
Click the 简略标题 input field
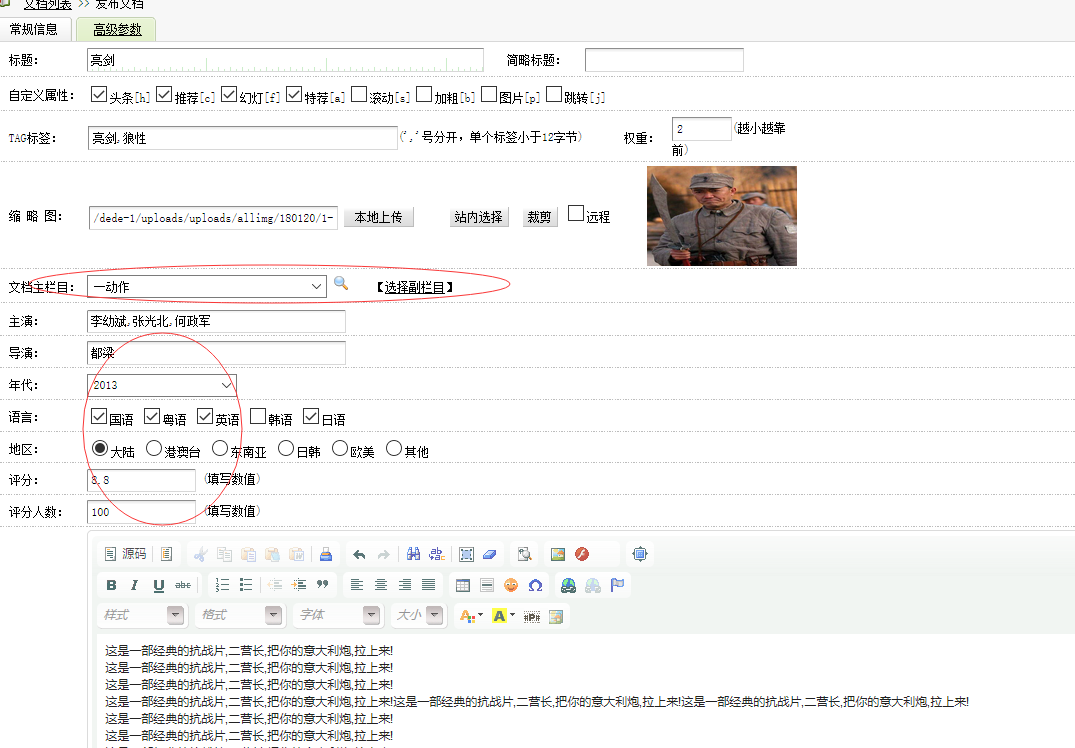(x=664, y=60)
